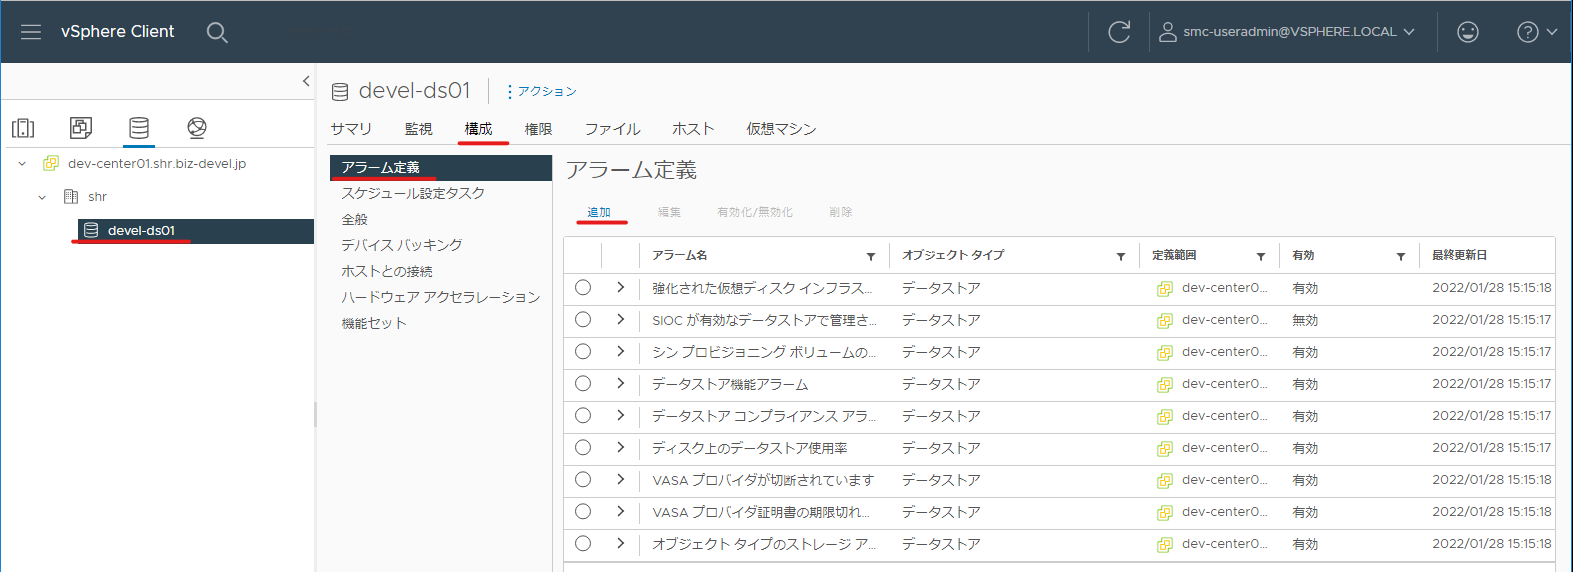This screenshot has height=572, width=1573.
Task: Refresh the vSphere Client view
Action: point(1119,32)
